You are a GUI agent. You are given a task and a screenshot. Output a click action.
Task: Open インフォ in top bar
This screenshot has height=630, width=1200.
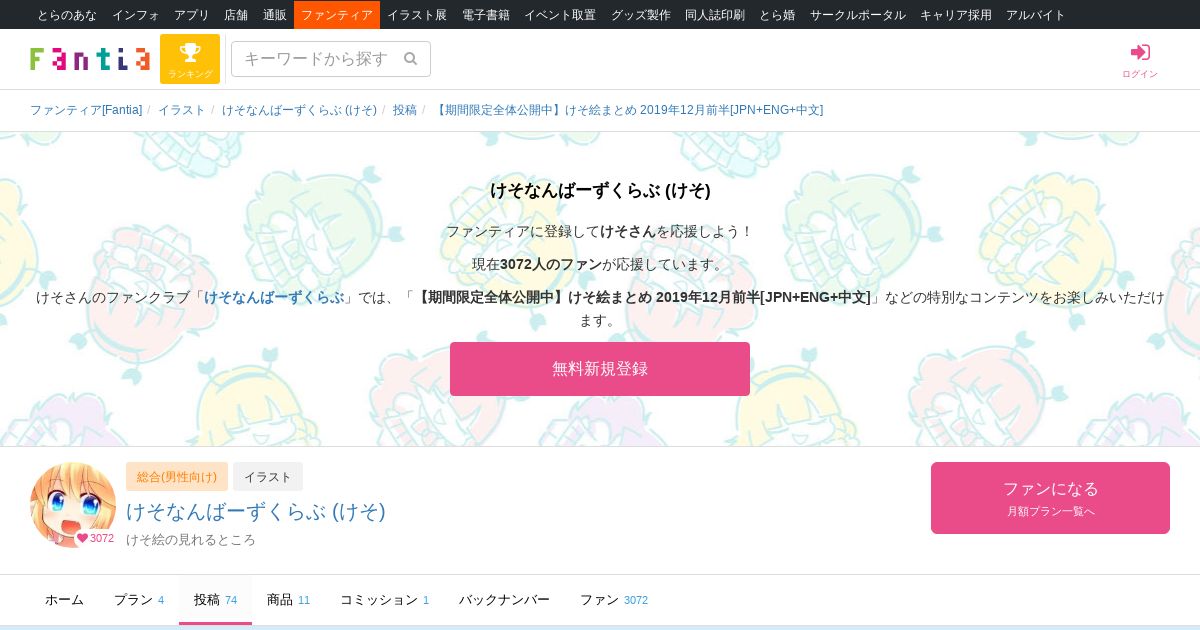tap(135, 15)
